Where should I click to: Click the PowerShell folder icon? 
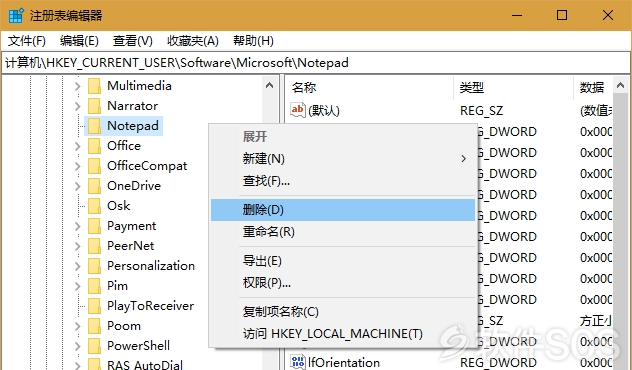(94, 346)
